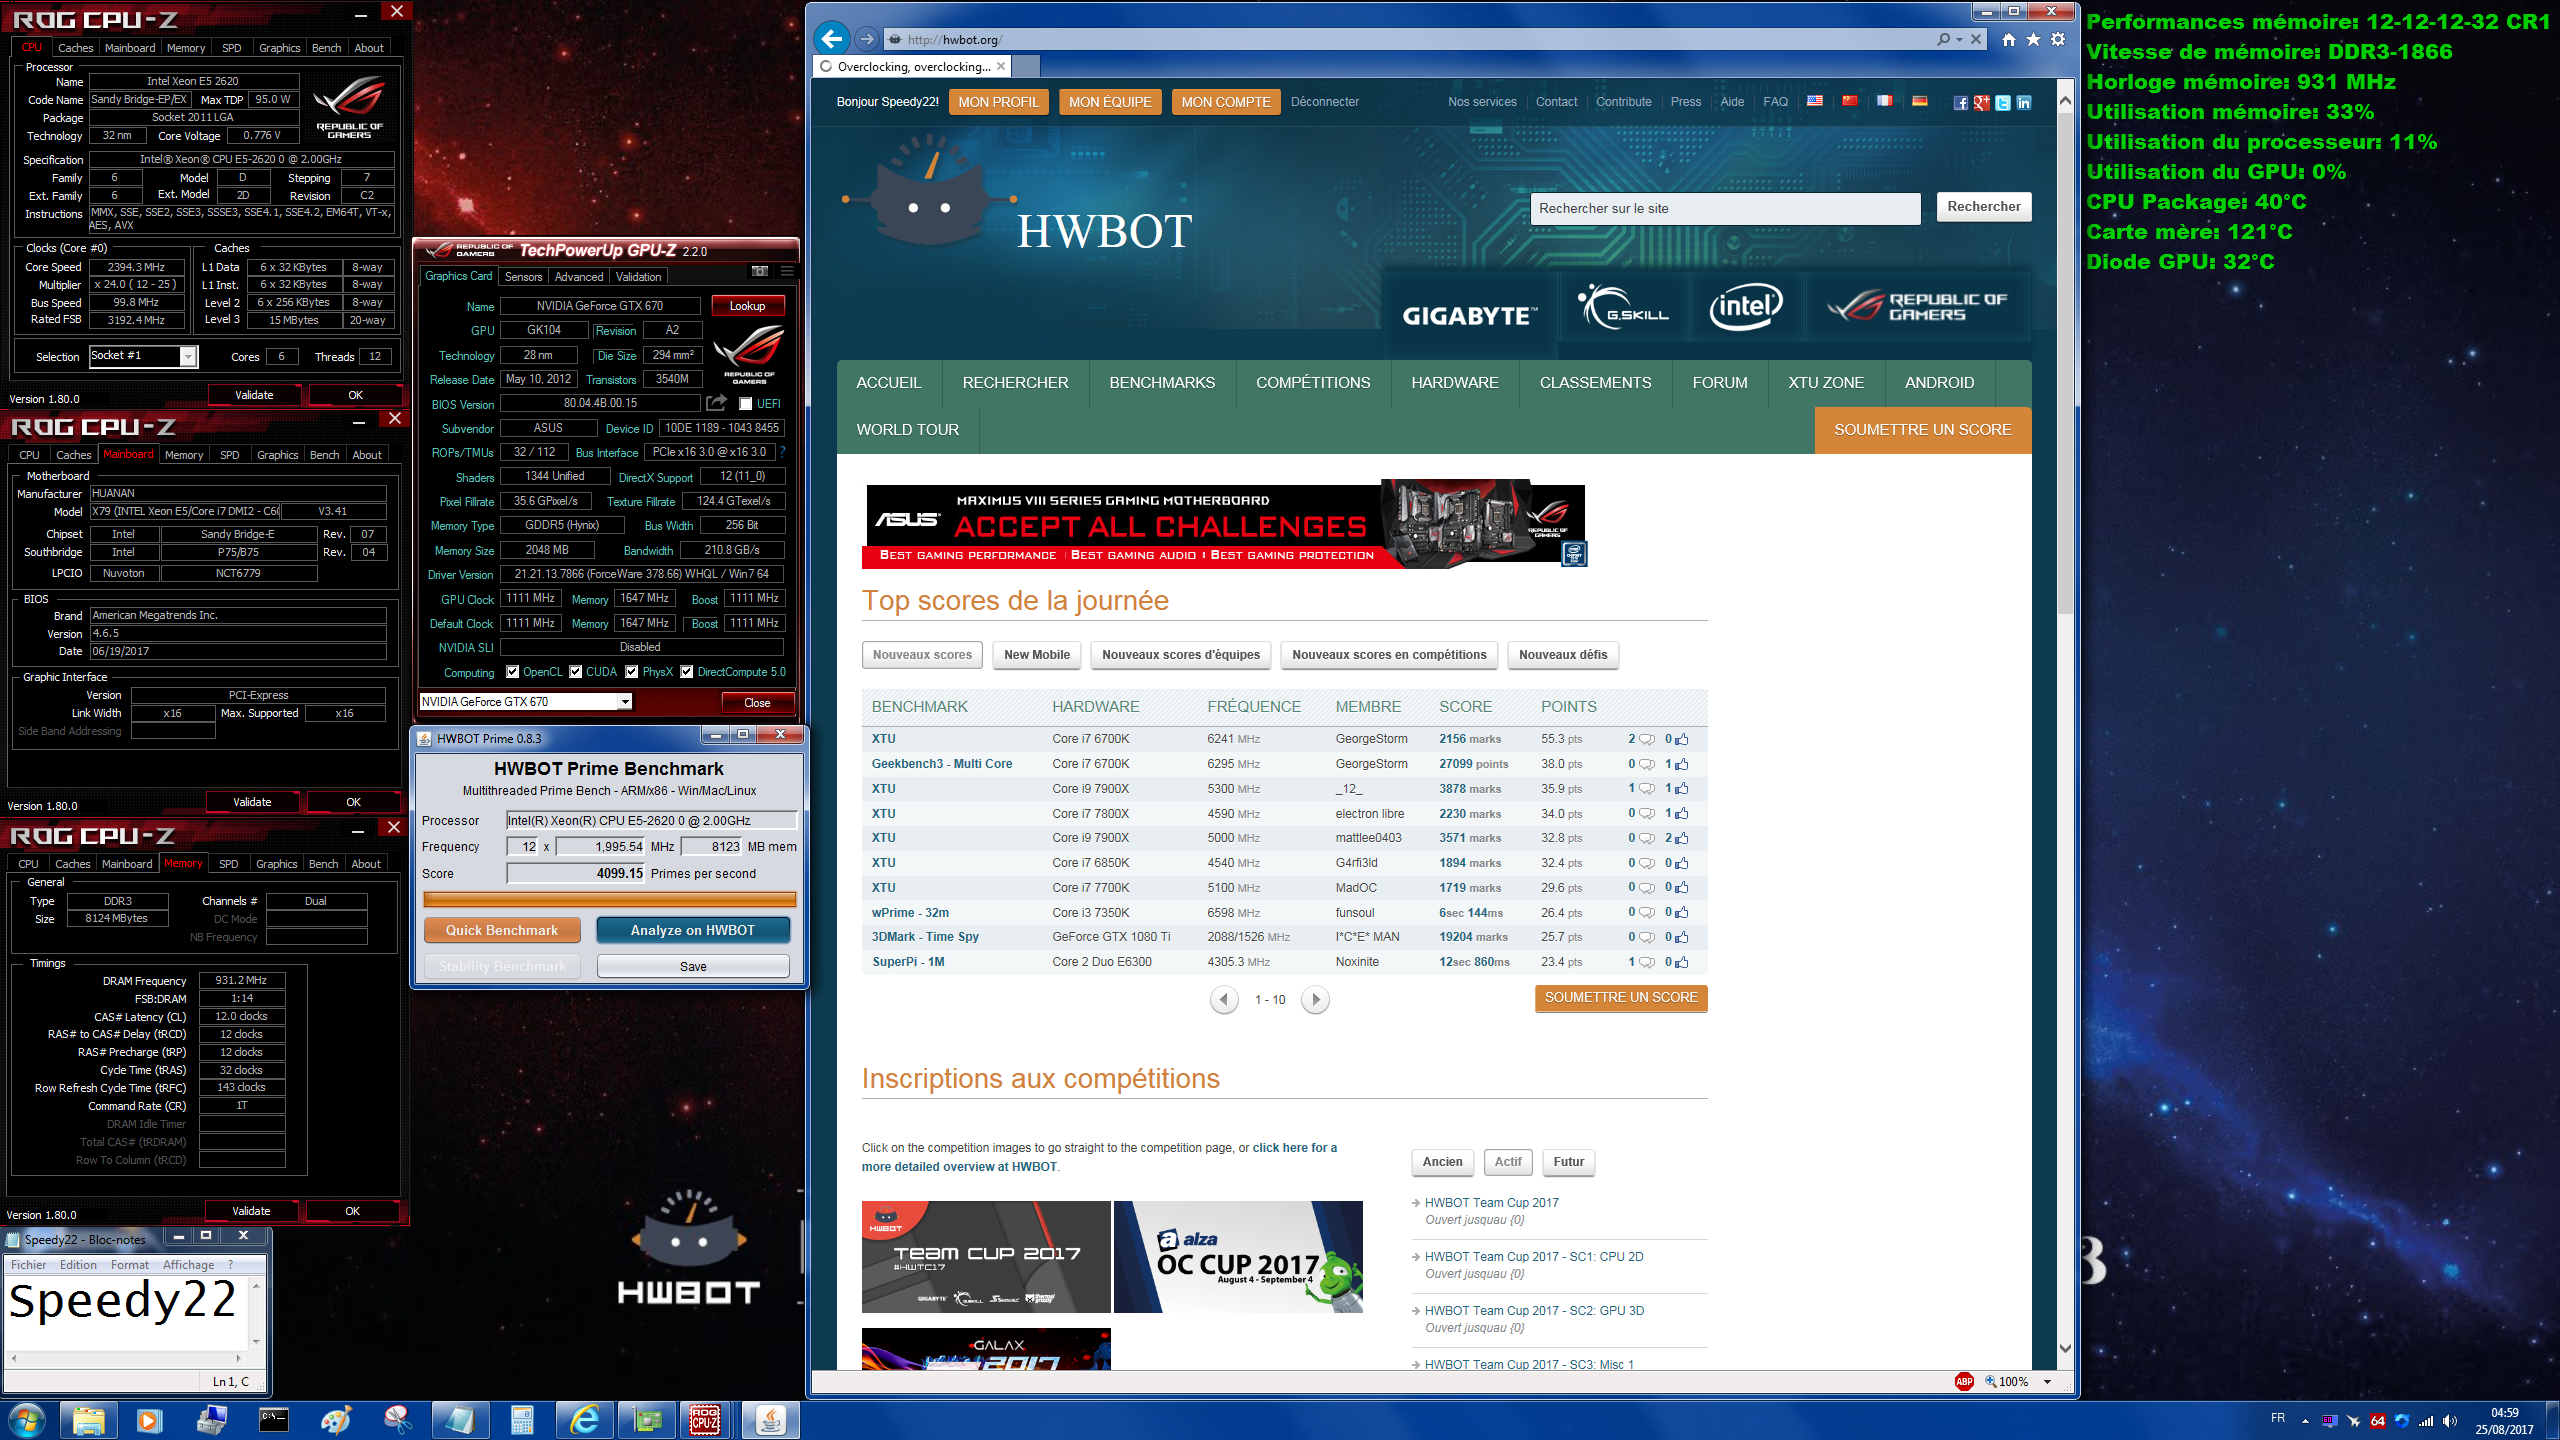Image resolution: width=2560 pixels, height=1440 pixels.
Task: Open the Socket #1 selection dropdown
Action: (x=188, y=356)
